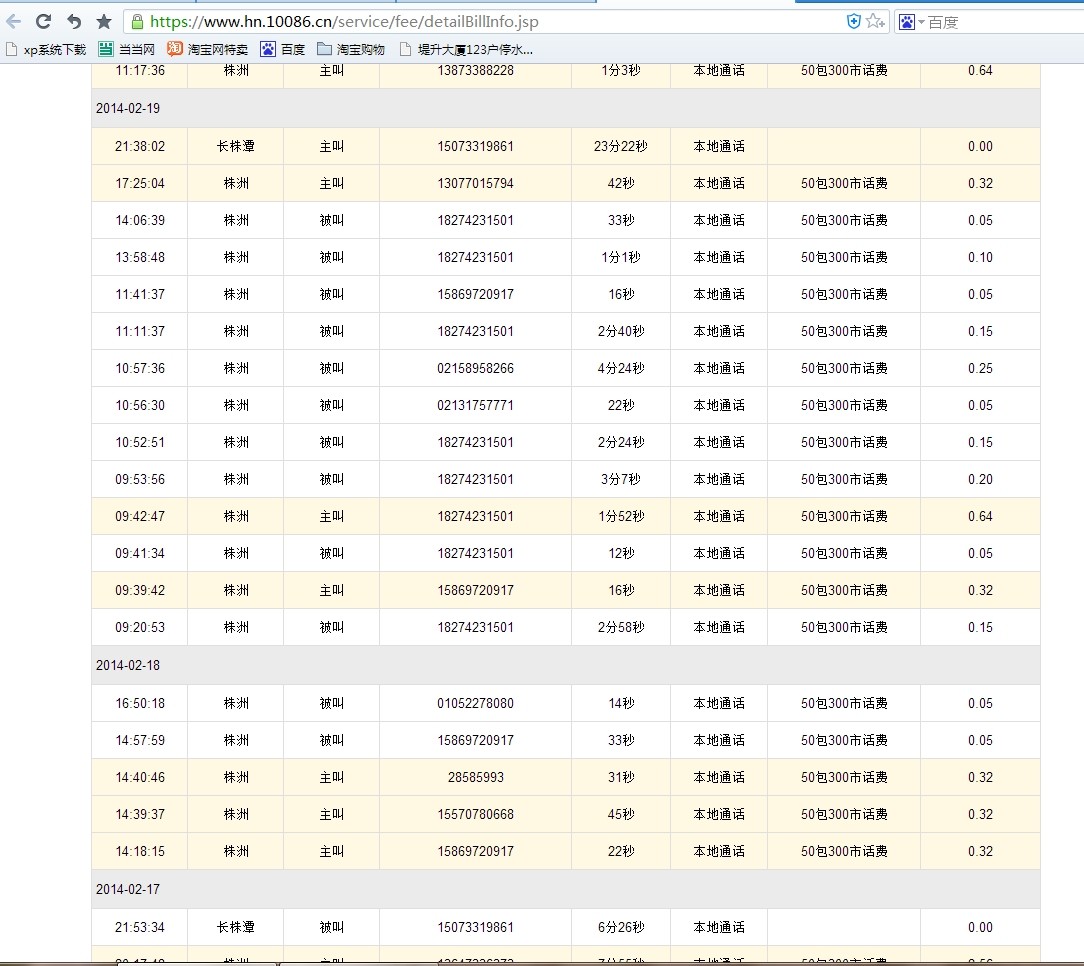Click the shield icon in address bar

[853, 21]
